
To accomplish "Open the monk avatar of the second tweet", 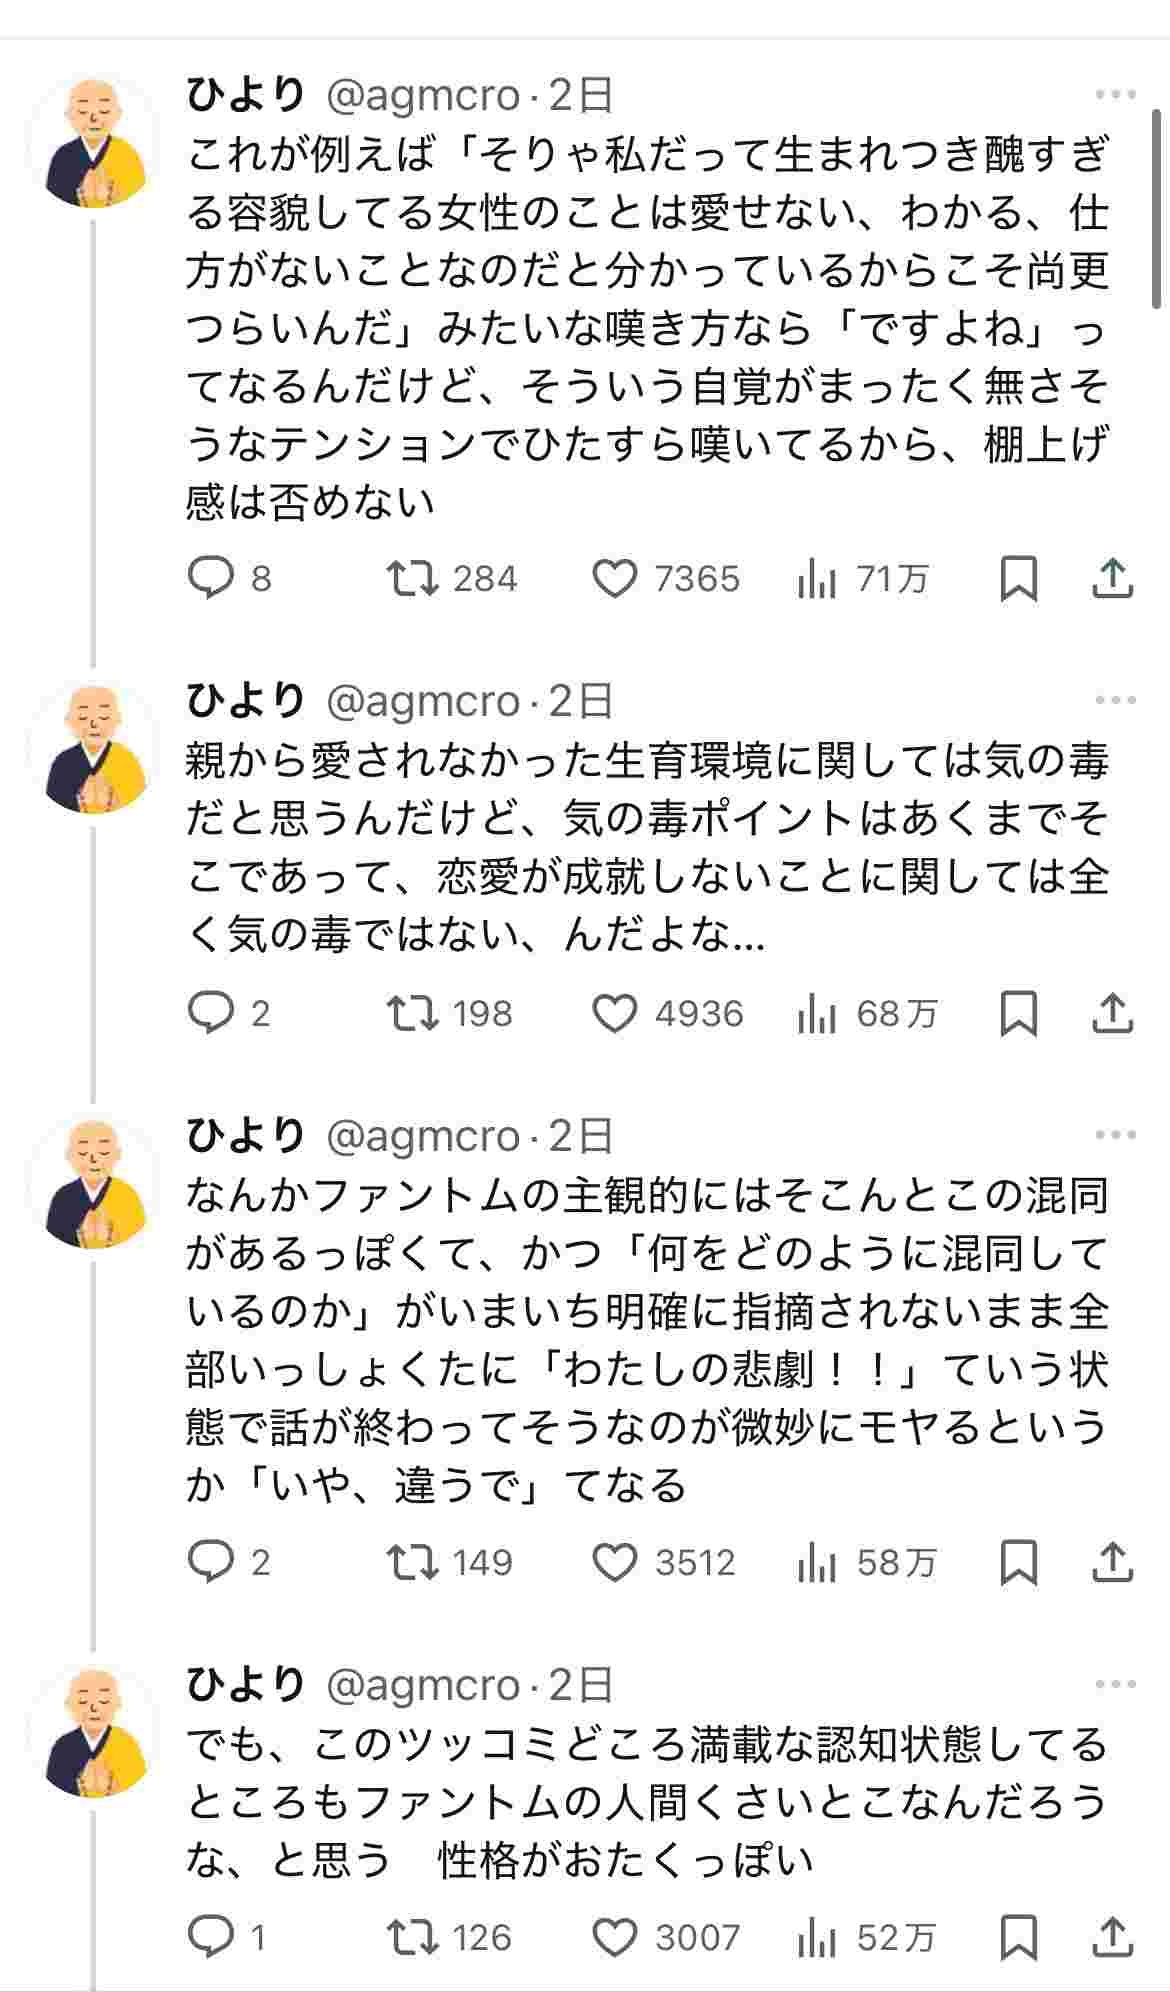I will coord(93,747).
